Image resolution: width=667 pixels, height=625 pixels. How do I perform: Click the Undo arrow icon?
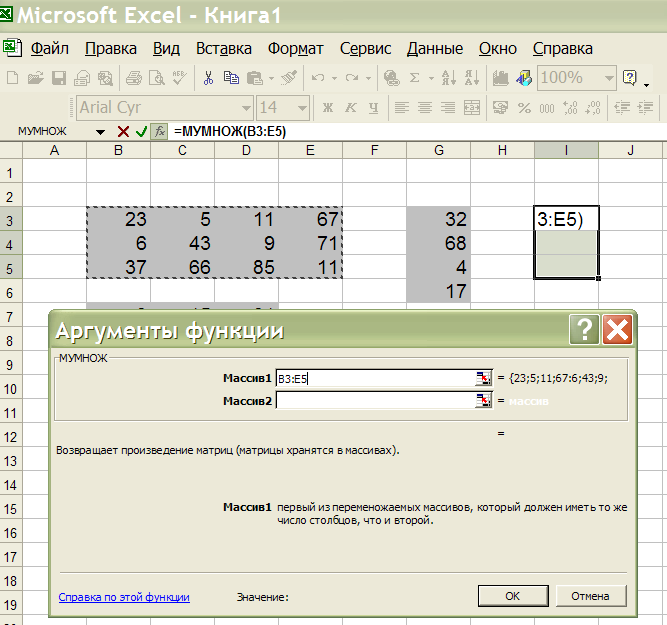coord(318,78)
